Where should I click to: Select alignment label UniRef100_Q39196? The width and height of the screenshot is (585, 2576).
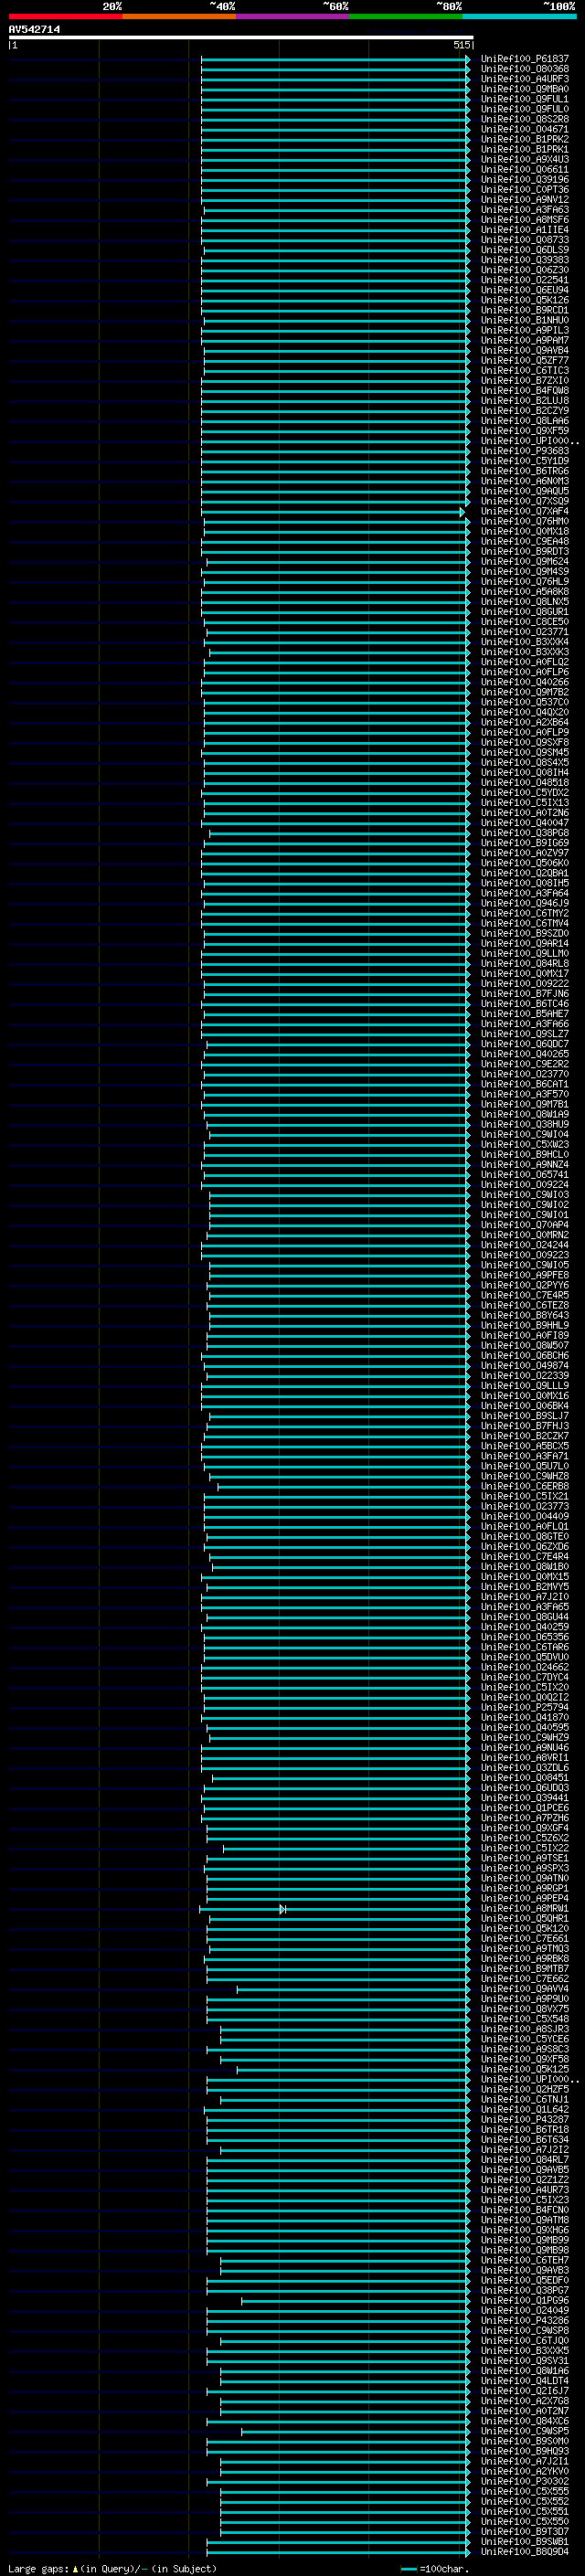point(525,180)
